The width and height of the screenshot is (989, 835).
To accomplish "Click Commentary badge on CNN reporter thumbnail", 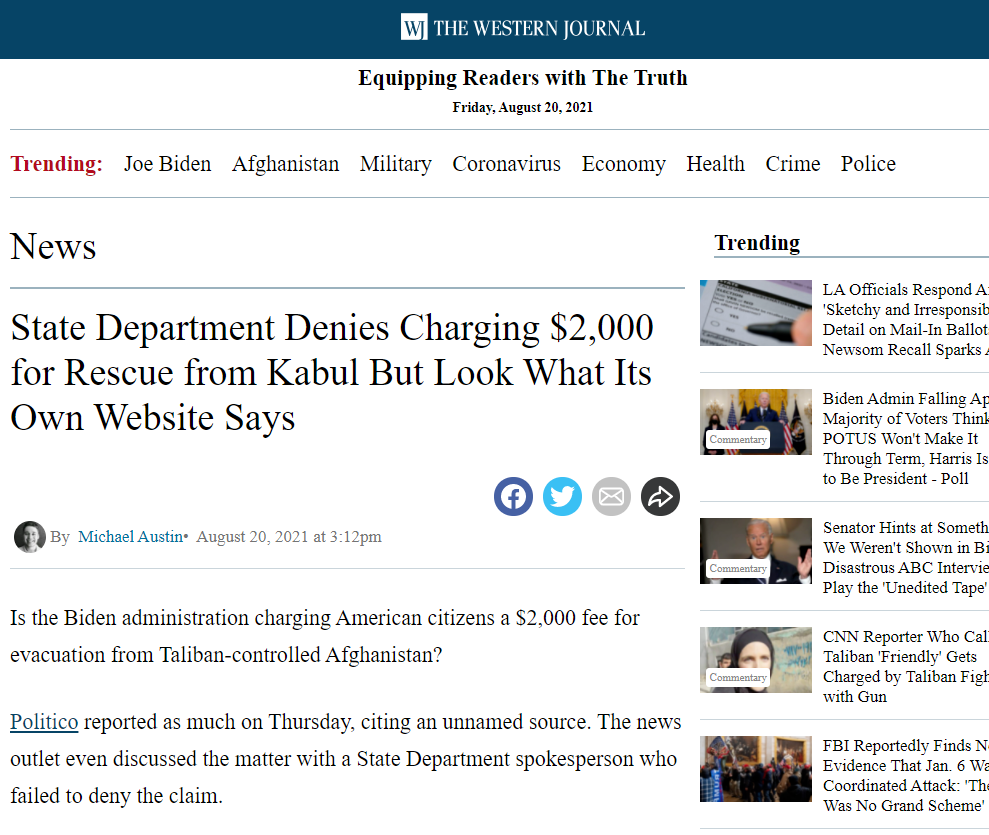I will (738, 677).
